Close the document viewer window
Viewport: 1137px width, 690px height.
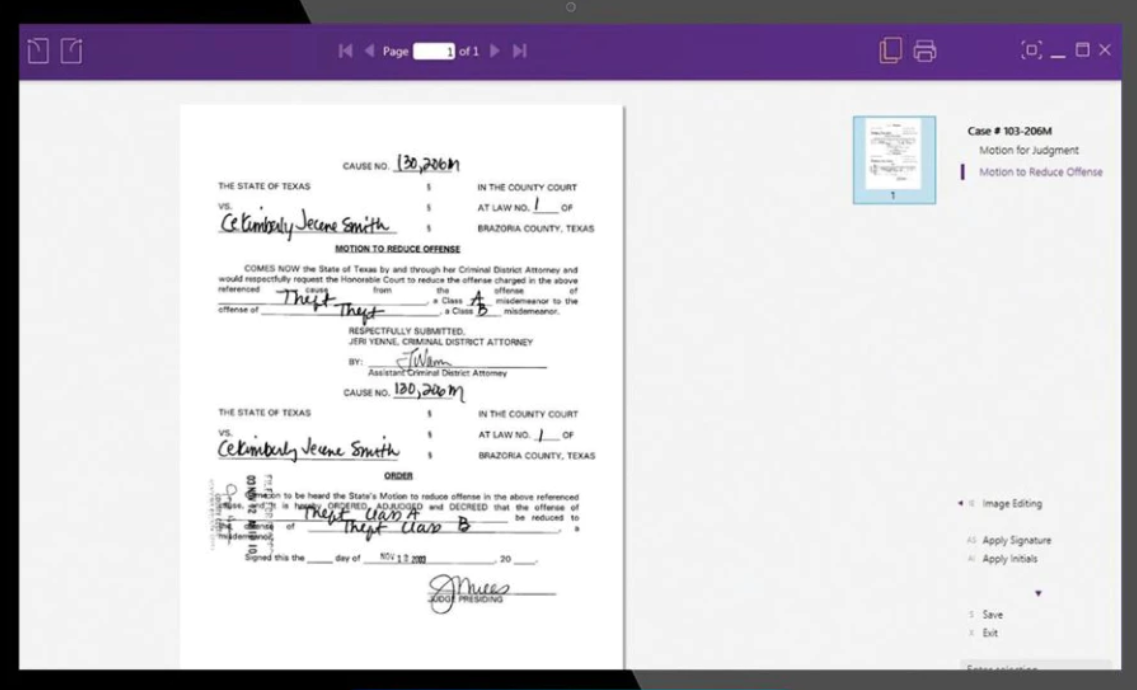click(x=1105, y=49)
